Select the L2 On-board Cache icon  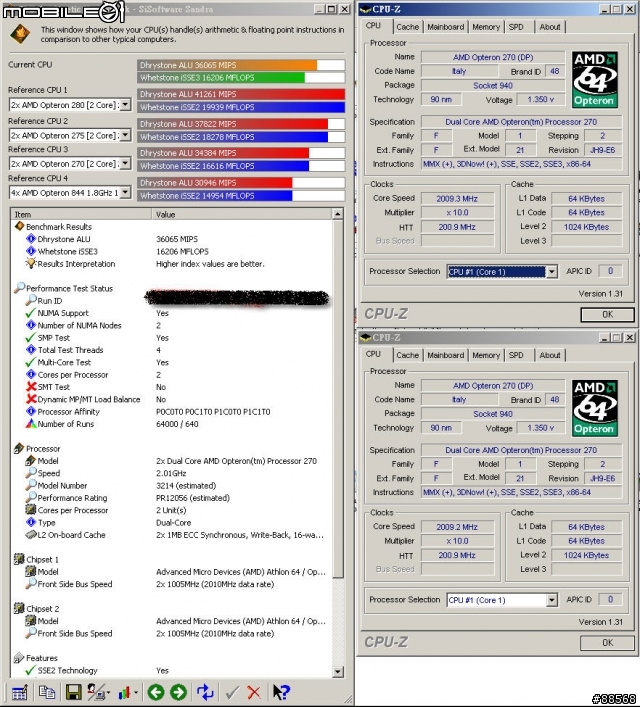tap(31, 534)
